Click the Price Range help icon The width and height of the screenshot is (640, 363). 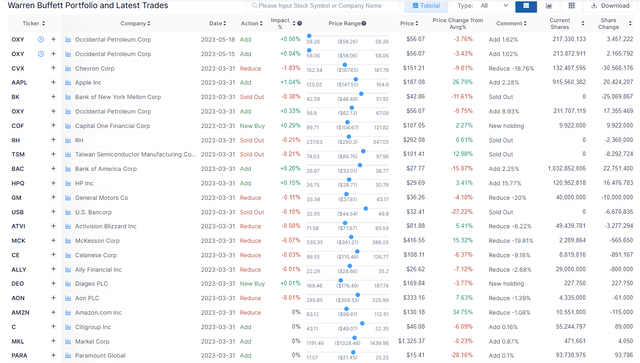coord(364,24)
